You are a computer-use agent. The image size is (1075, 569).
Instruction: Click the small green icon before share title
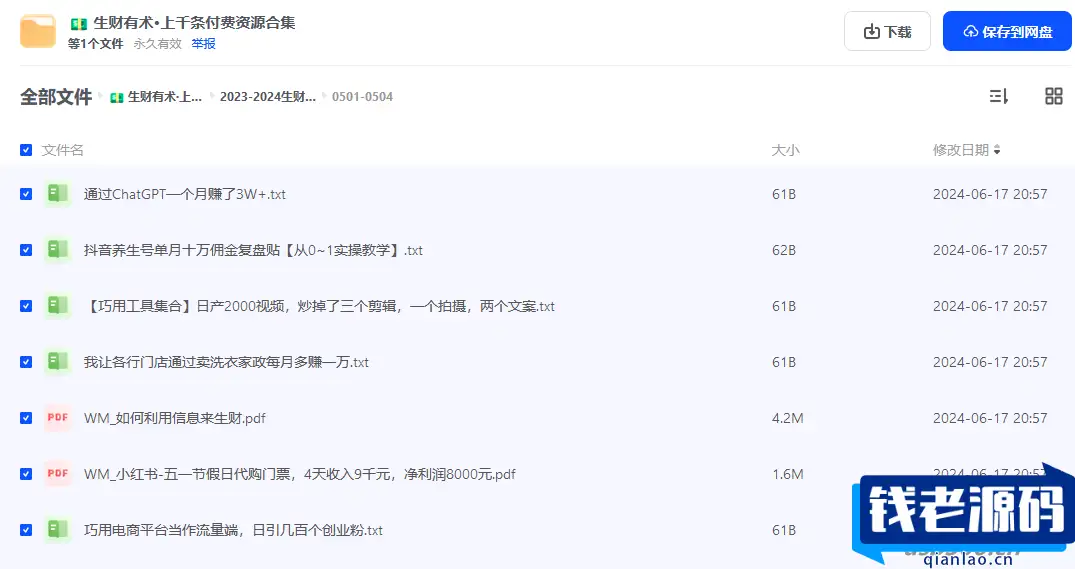tap(79, 23)
